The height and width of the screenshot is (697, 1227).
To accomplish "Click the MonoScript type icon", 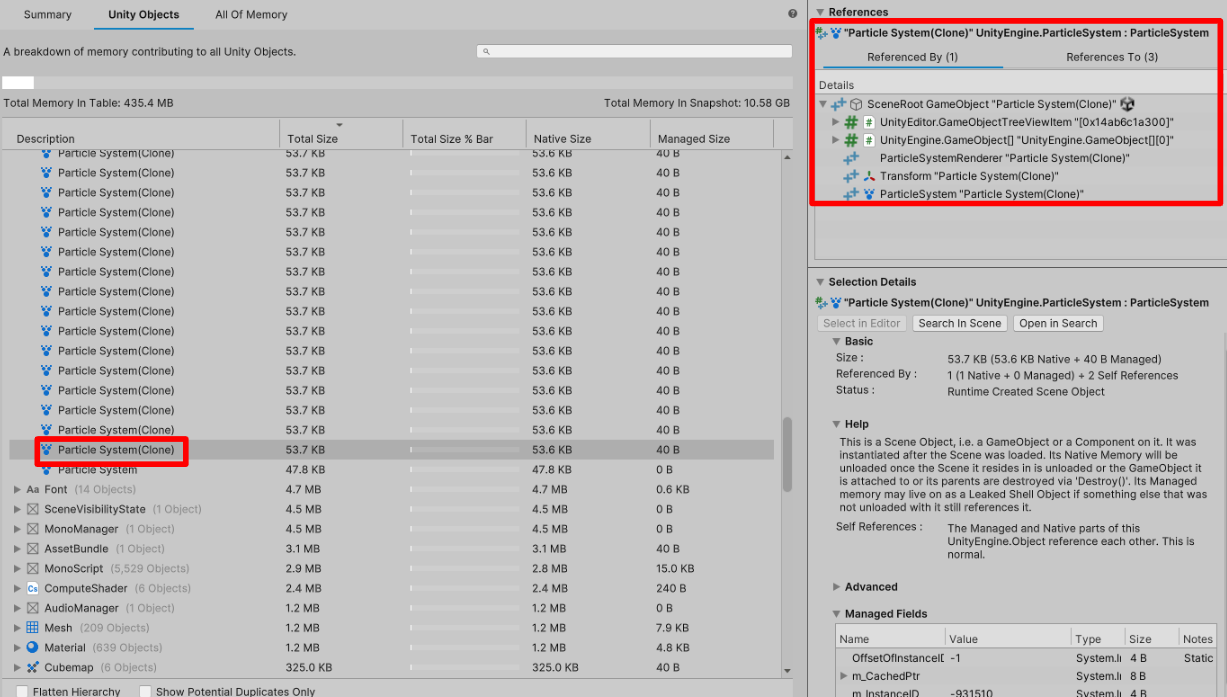I will pyautogui.click(x=32, y=568).
